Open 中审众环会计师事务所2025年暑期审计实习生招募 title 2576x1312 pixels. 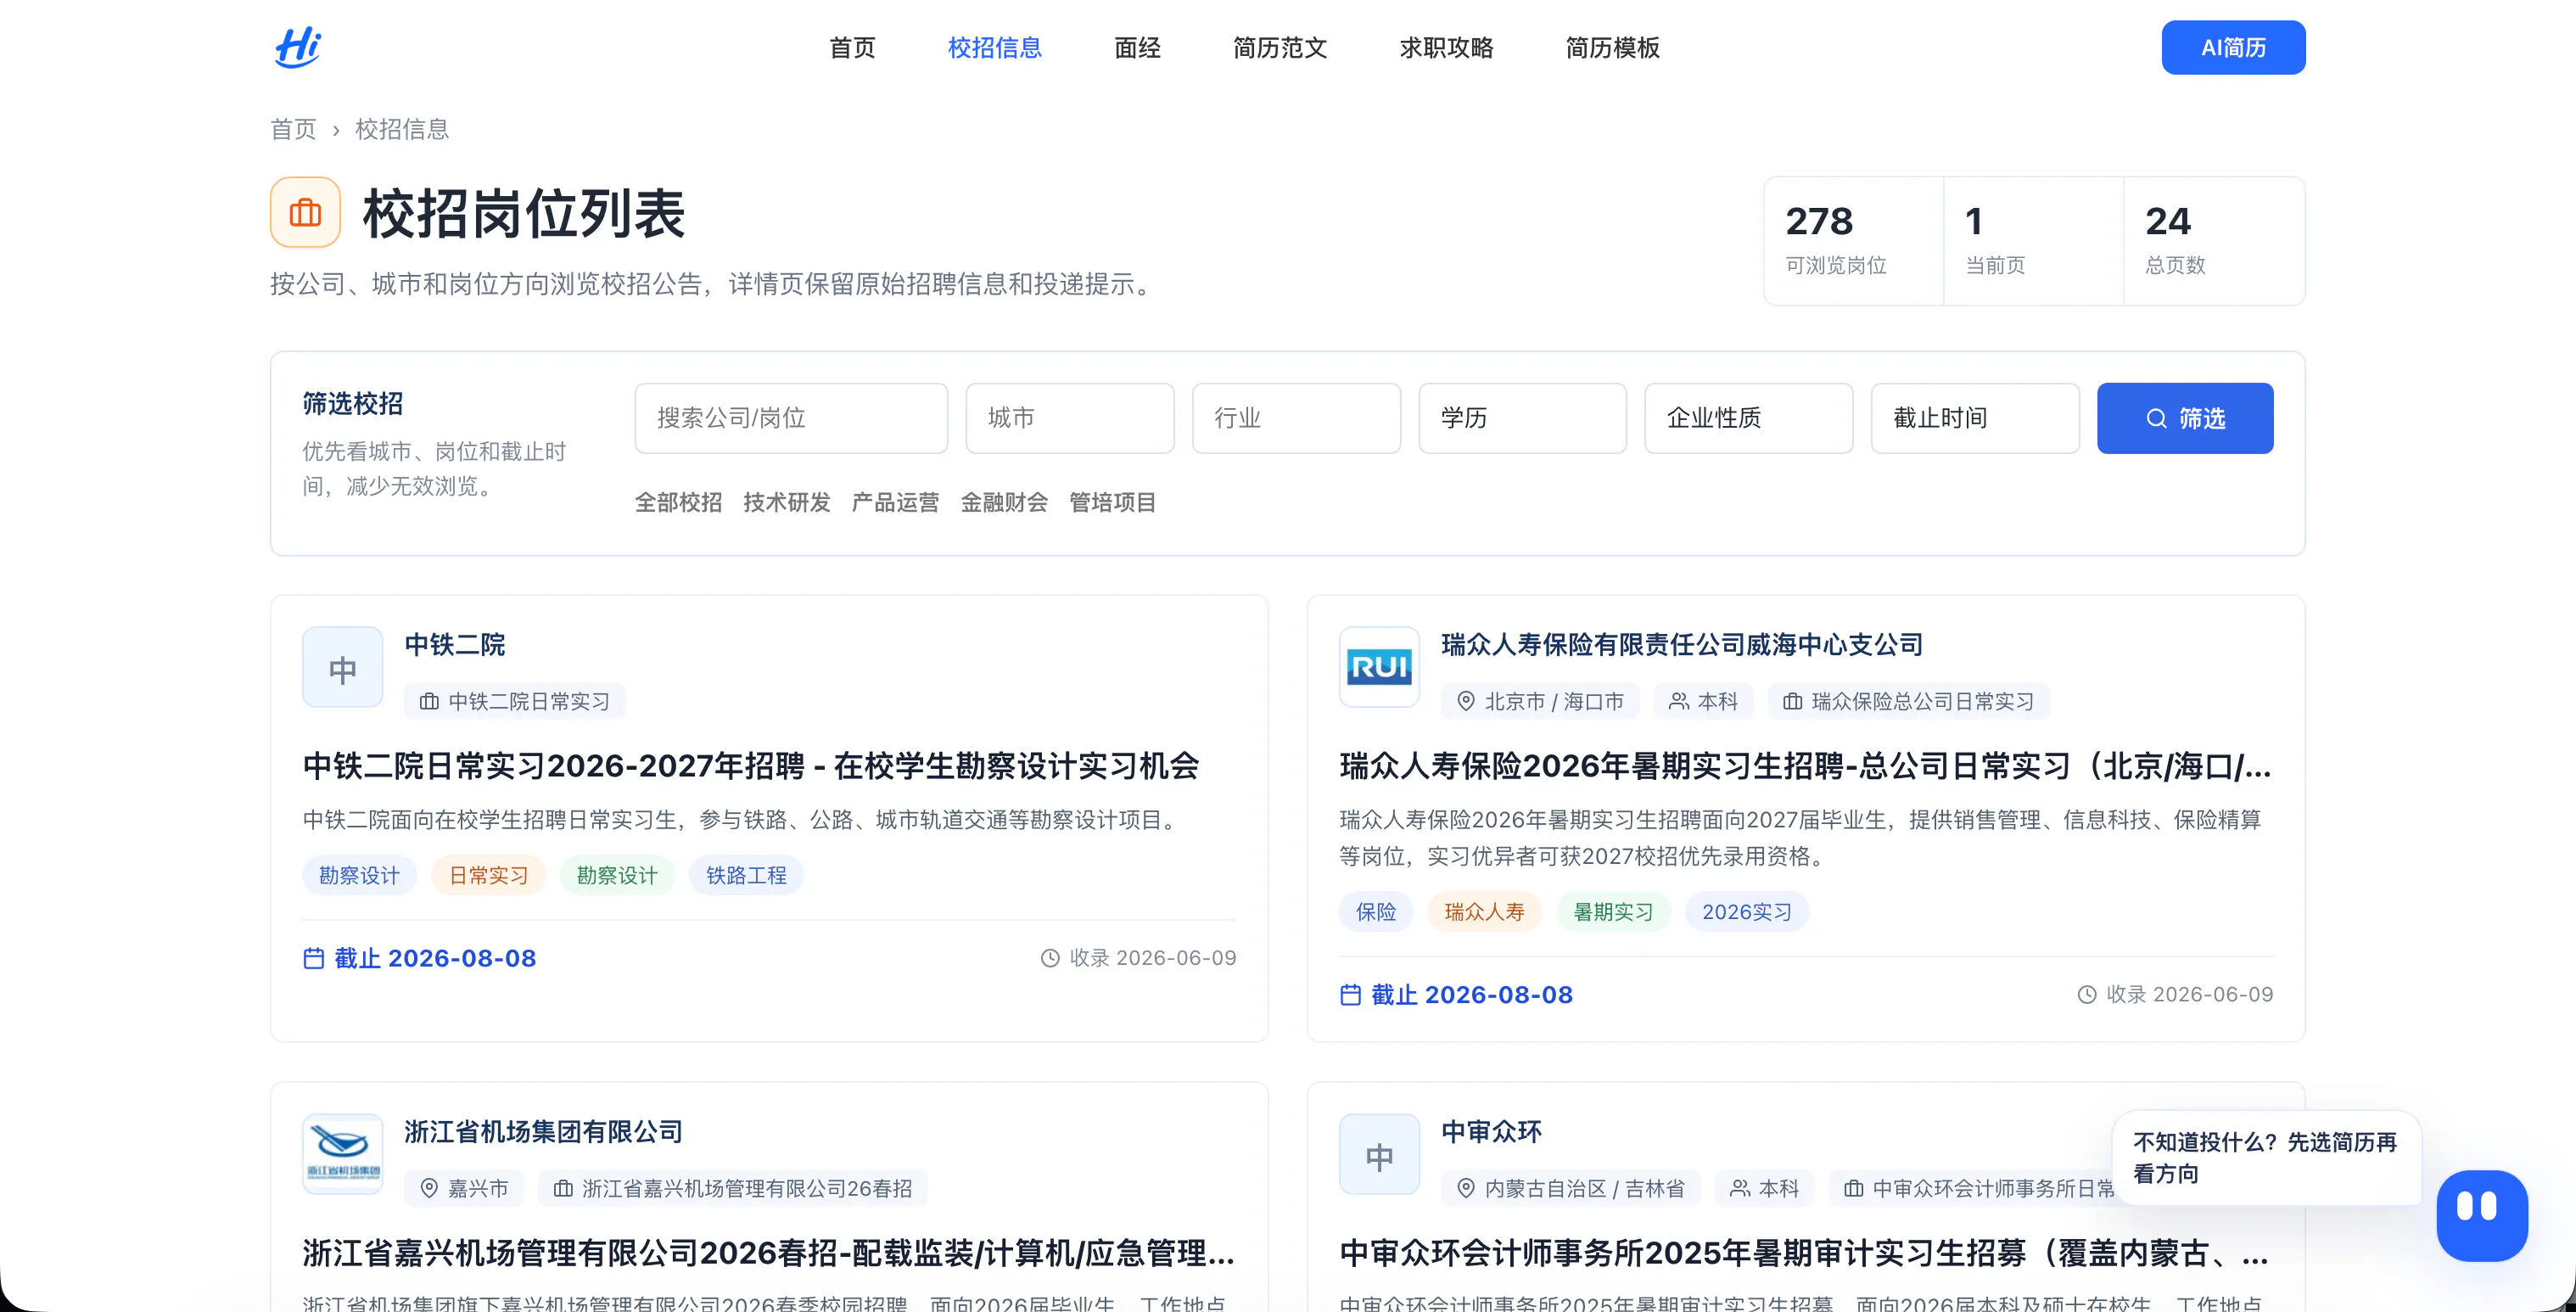1805,1253
